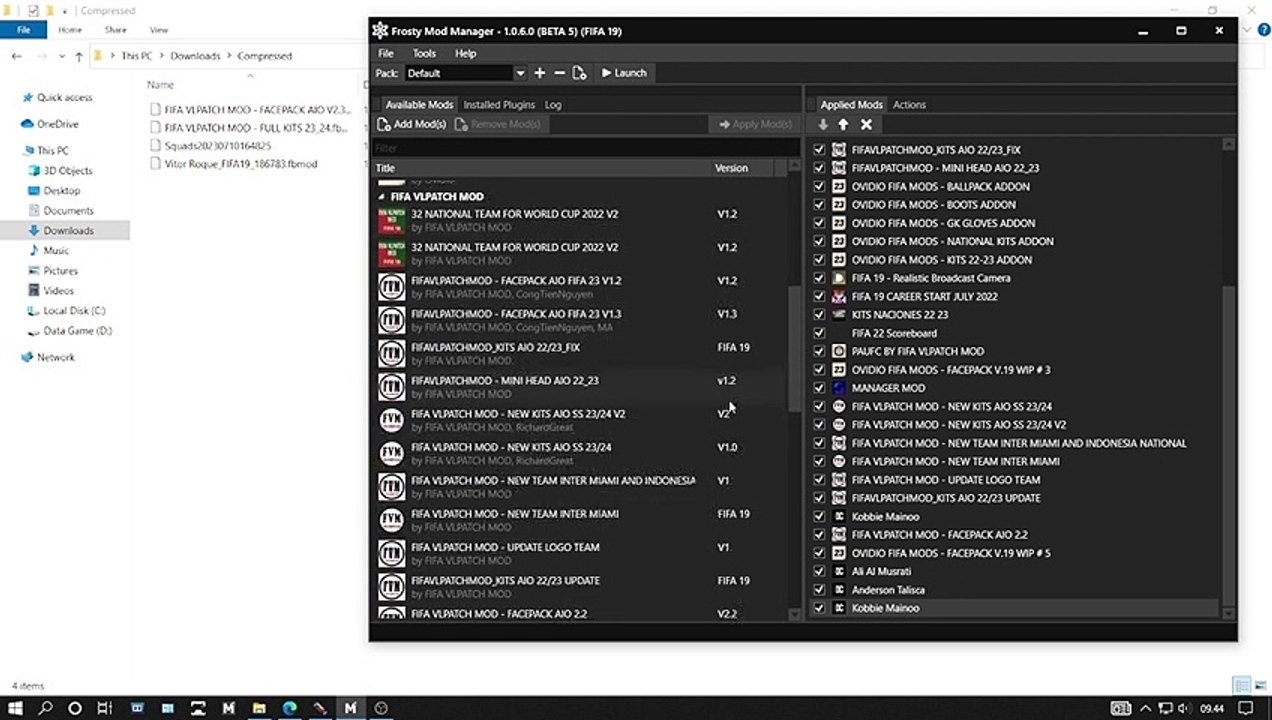Screen dimensions: 1272x720
Task: Click the Launch button
Action: coord(623,73)
